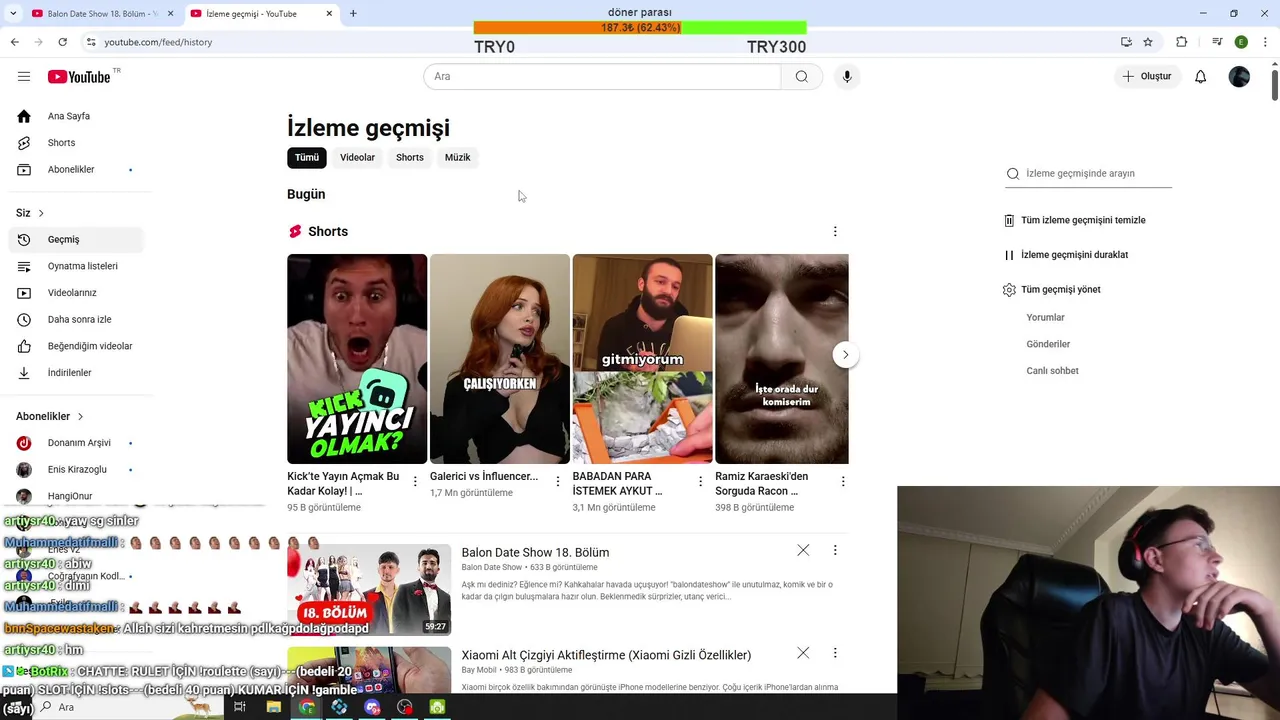Open Videolarınız in the sidebar
The width and height of the screenshot is (1280, 720).
(76, 293)
